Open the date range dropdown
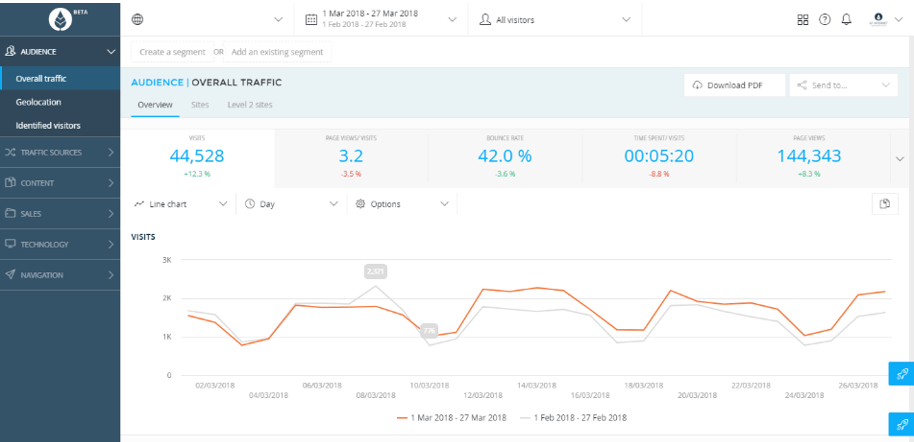The width and height of the screenshot is (914, 442). 381,19
